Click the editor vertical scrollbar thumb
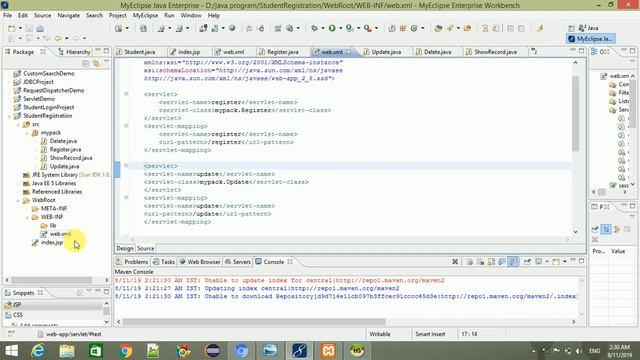This screenshot has height=360, width=640. click(x=576, y=113)
